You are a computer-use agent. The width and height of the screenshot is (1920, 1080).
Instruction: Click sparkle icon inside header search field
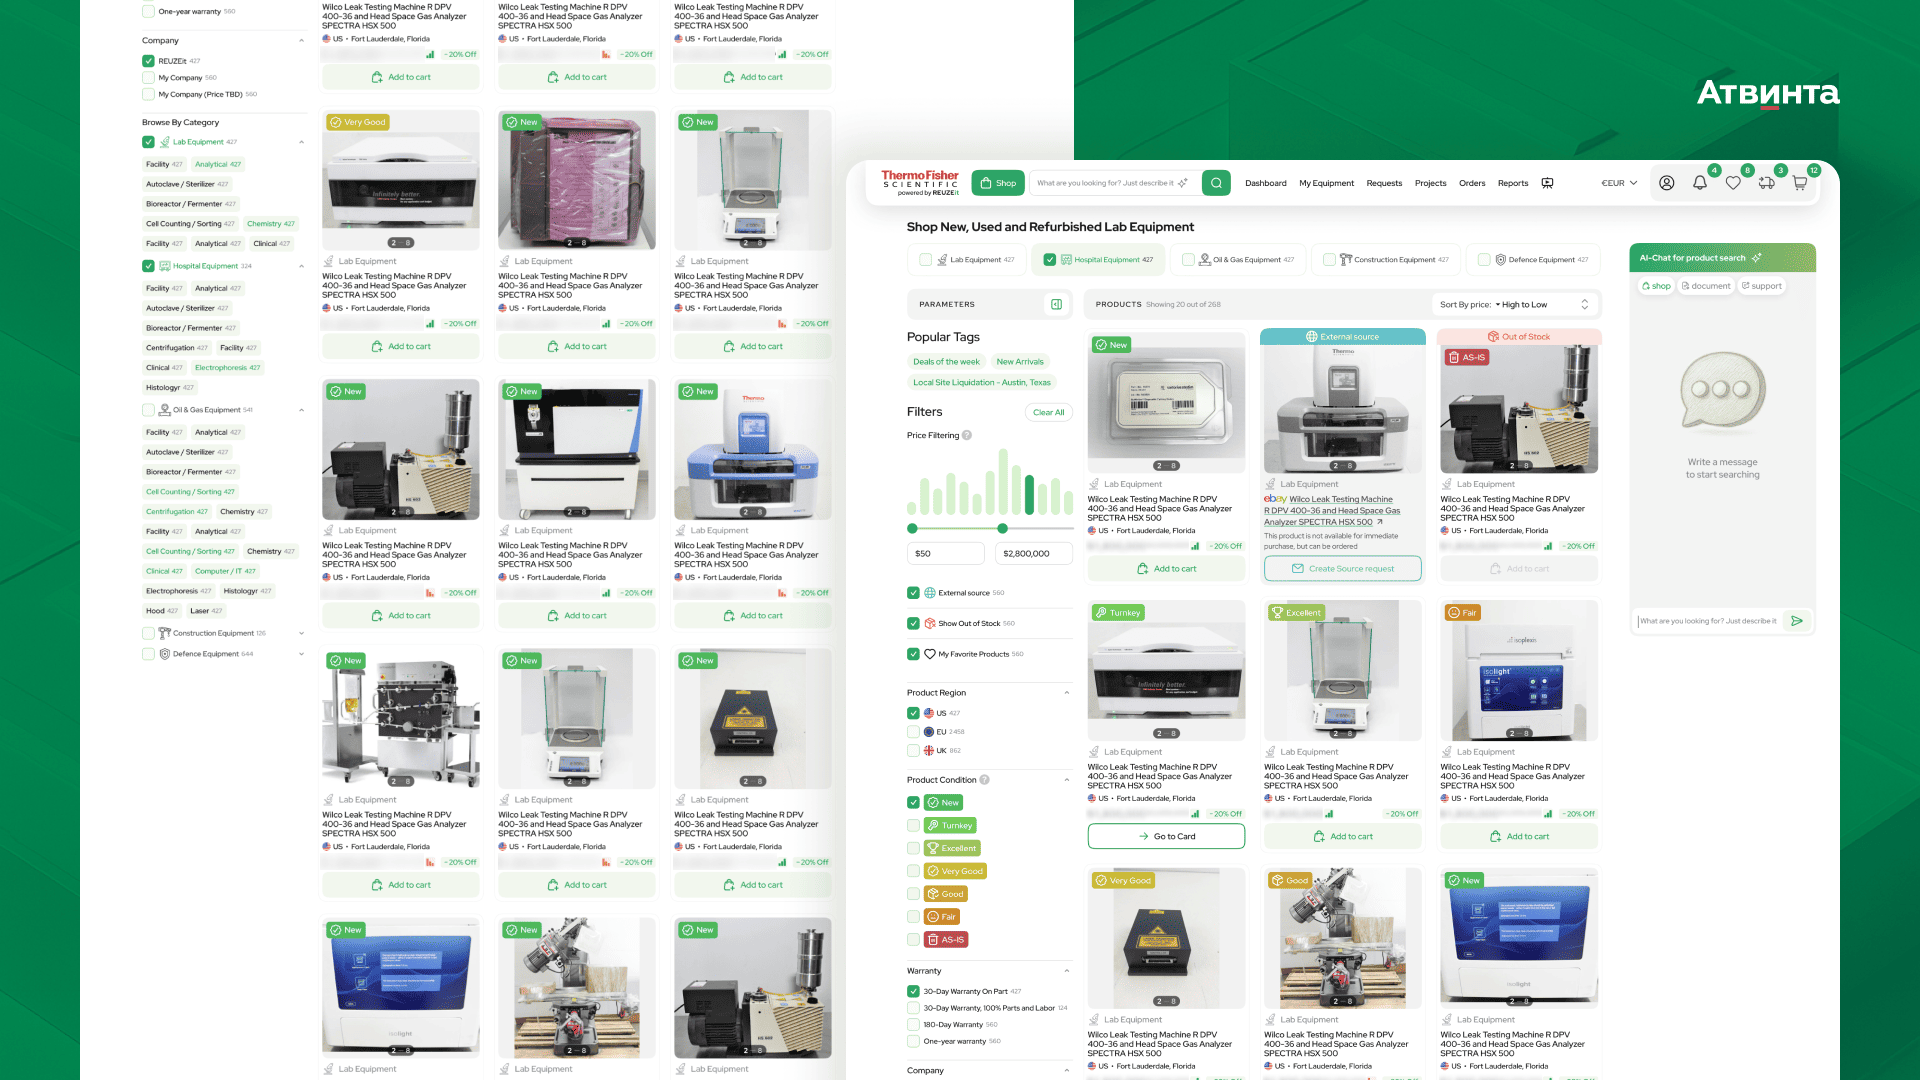(x=1183, y=183)
